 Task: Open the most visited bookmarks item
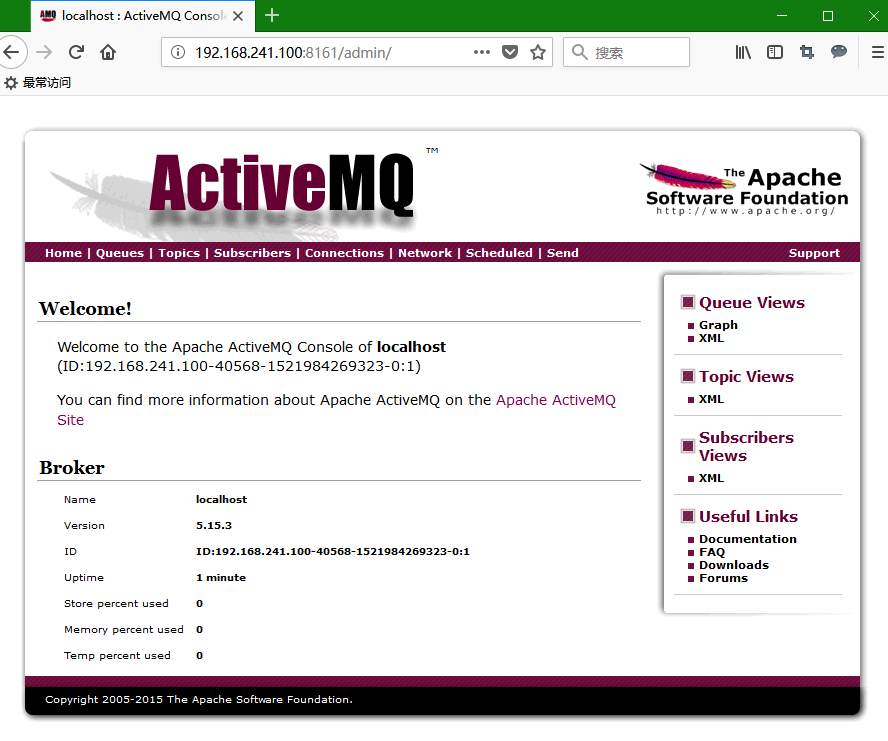click(x=38, y=83)
